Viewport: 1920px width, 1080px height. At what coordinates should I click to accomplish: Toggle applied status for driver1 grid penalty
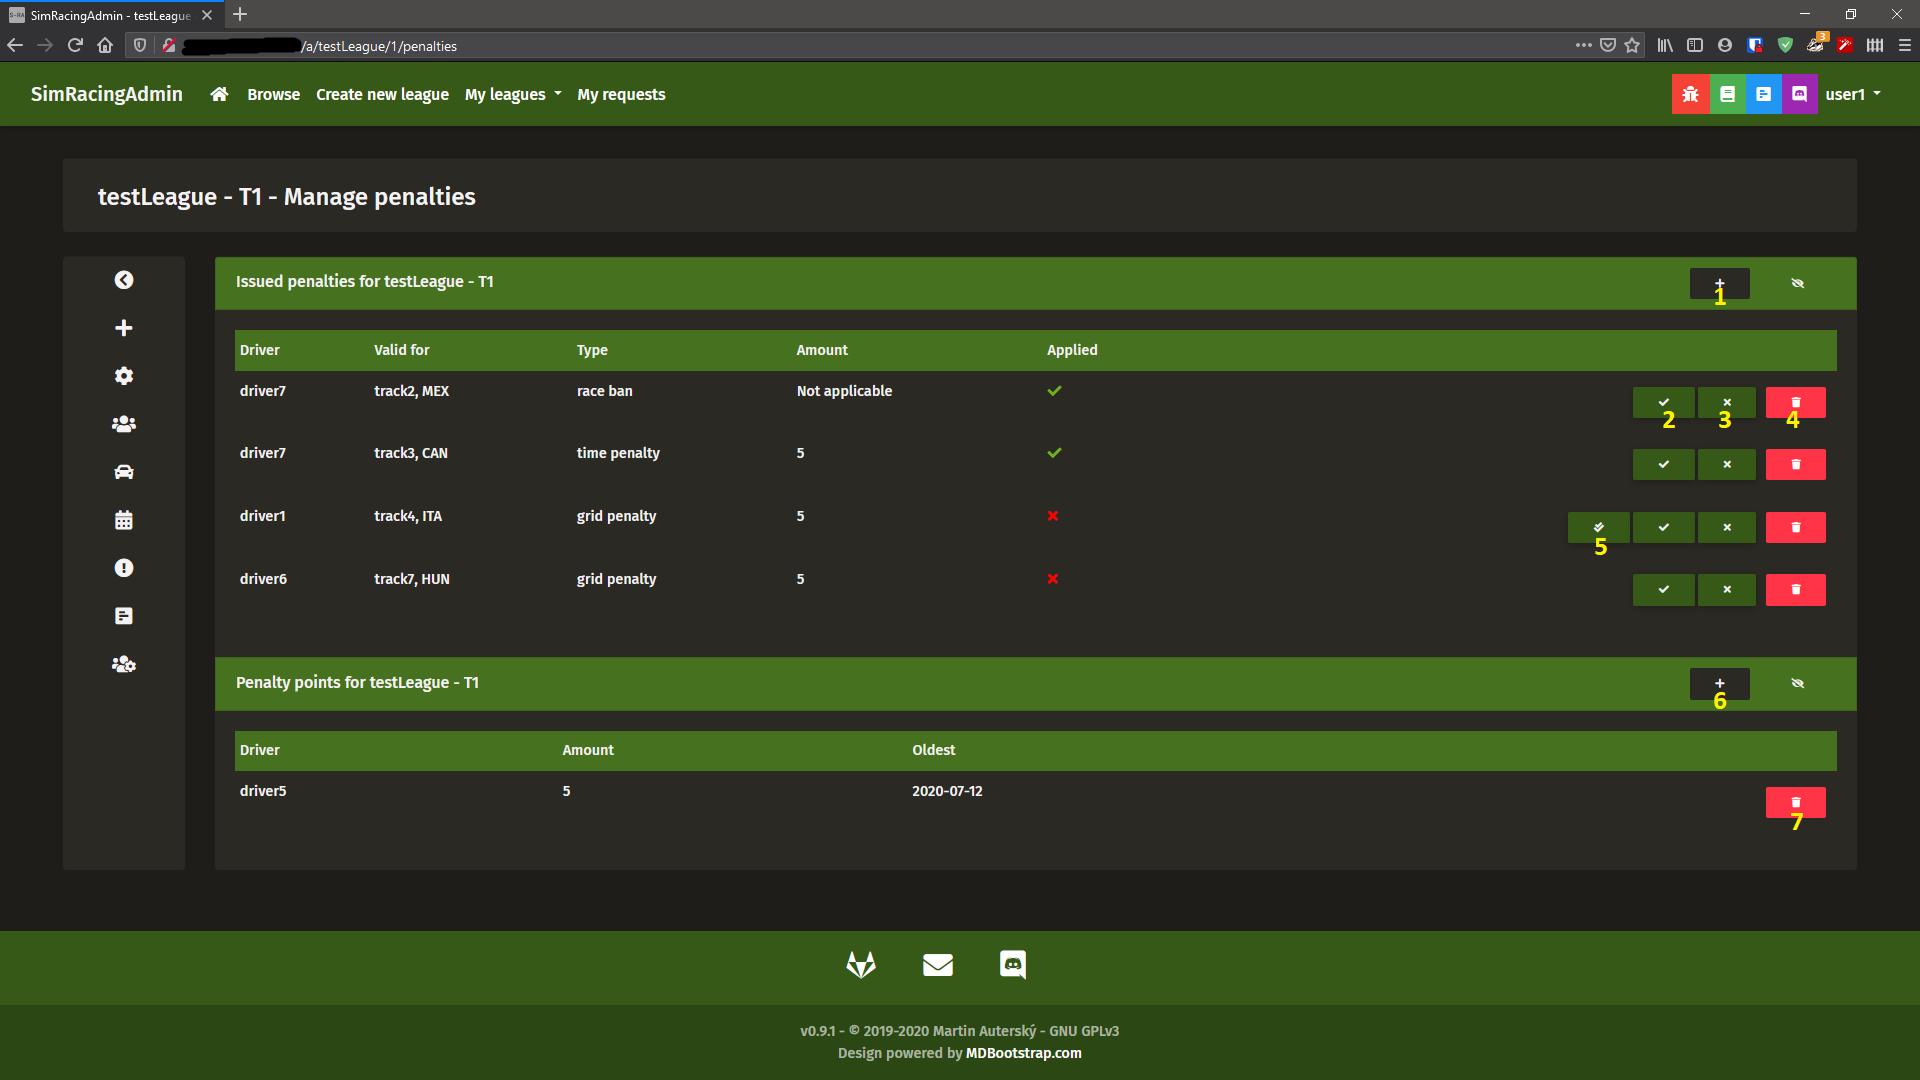(x=1598, y=526)
